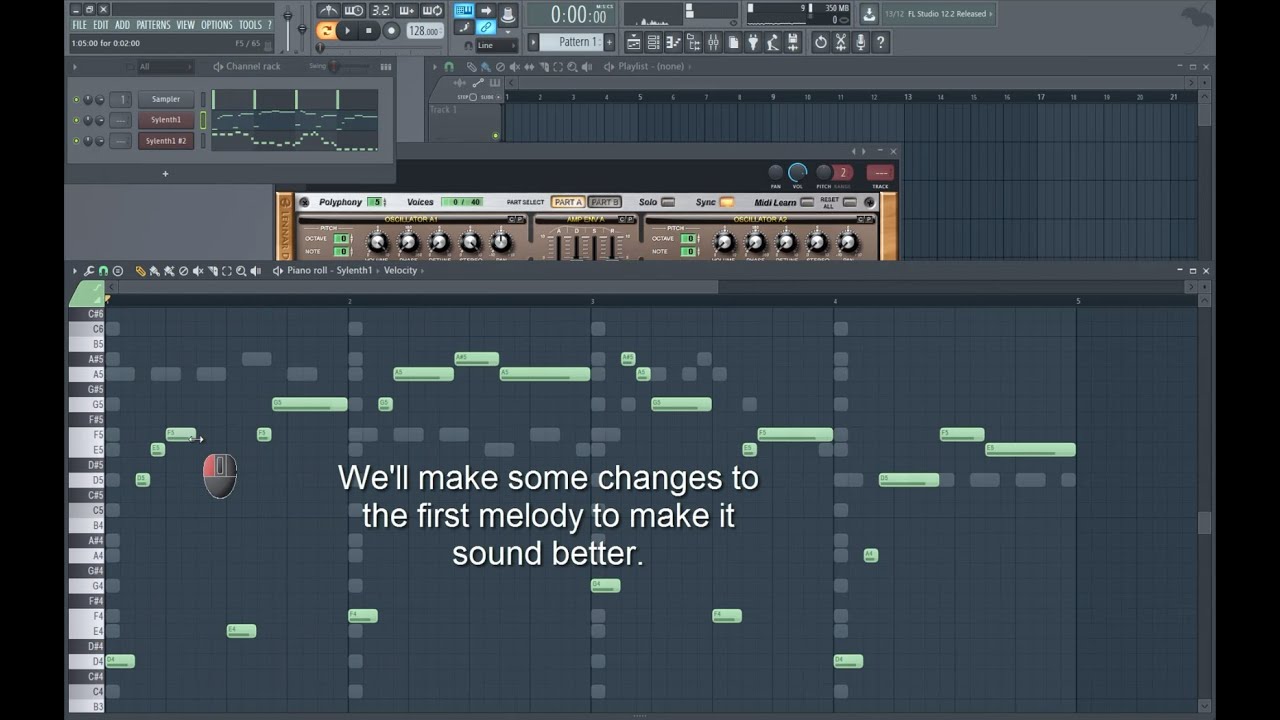The image size is (1280, 720).
Task: Mute the Sylenth1 channel
Action: click(x=76, y=120)
